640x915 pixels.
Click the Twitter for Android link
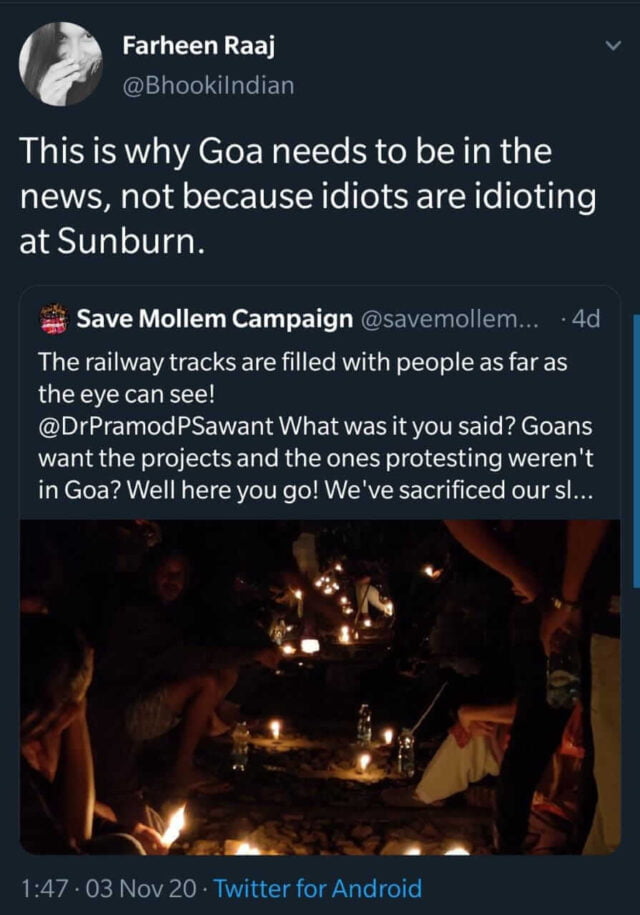[x=318, y=888]
